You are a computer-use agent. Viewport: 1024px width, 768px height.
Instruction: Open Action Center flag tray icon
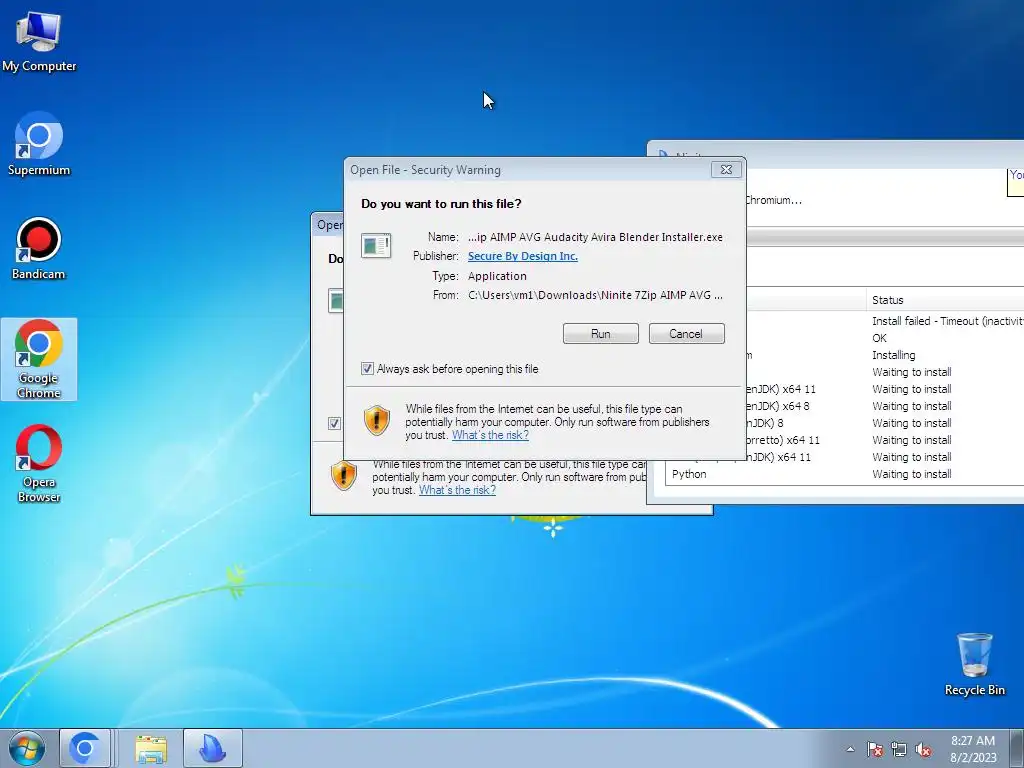874,749
